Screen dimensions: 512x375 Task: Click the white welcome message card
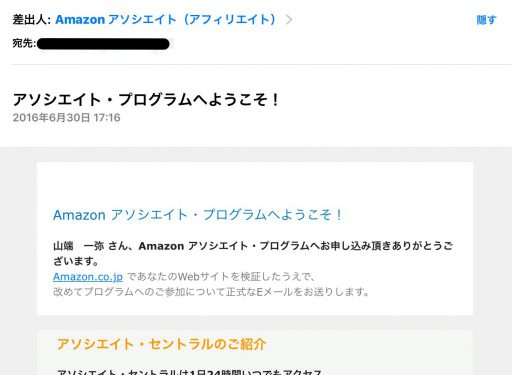255,238
